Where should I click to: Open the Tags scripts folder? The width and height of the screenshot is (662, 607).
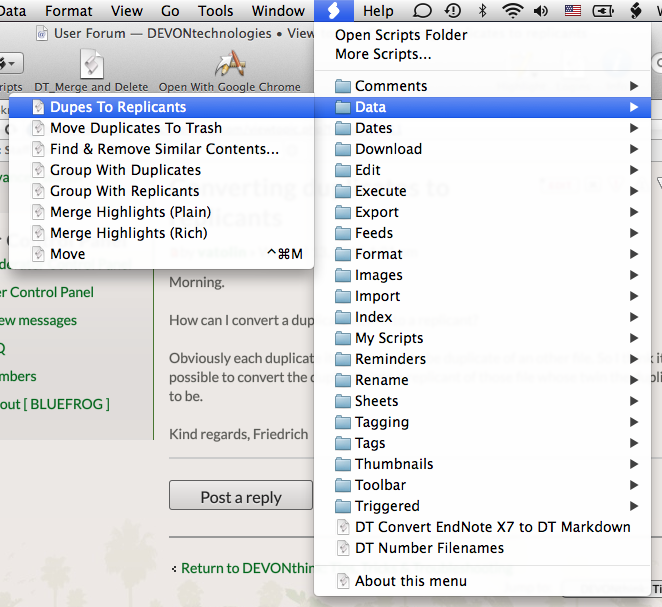click(x=483, y=443)
